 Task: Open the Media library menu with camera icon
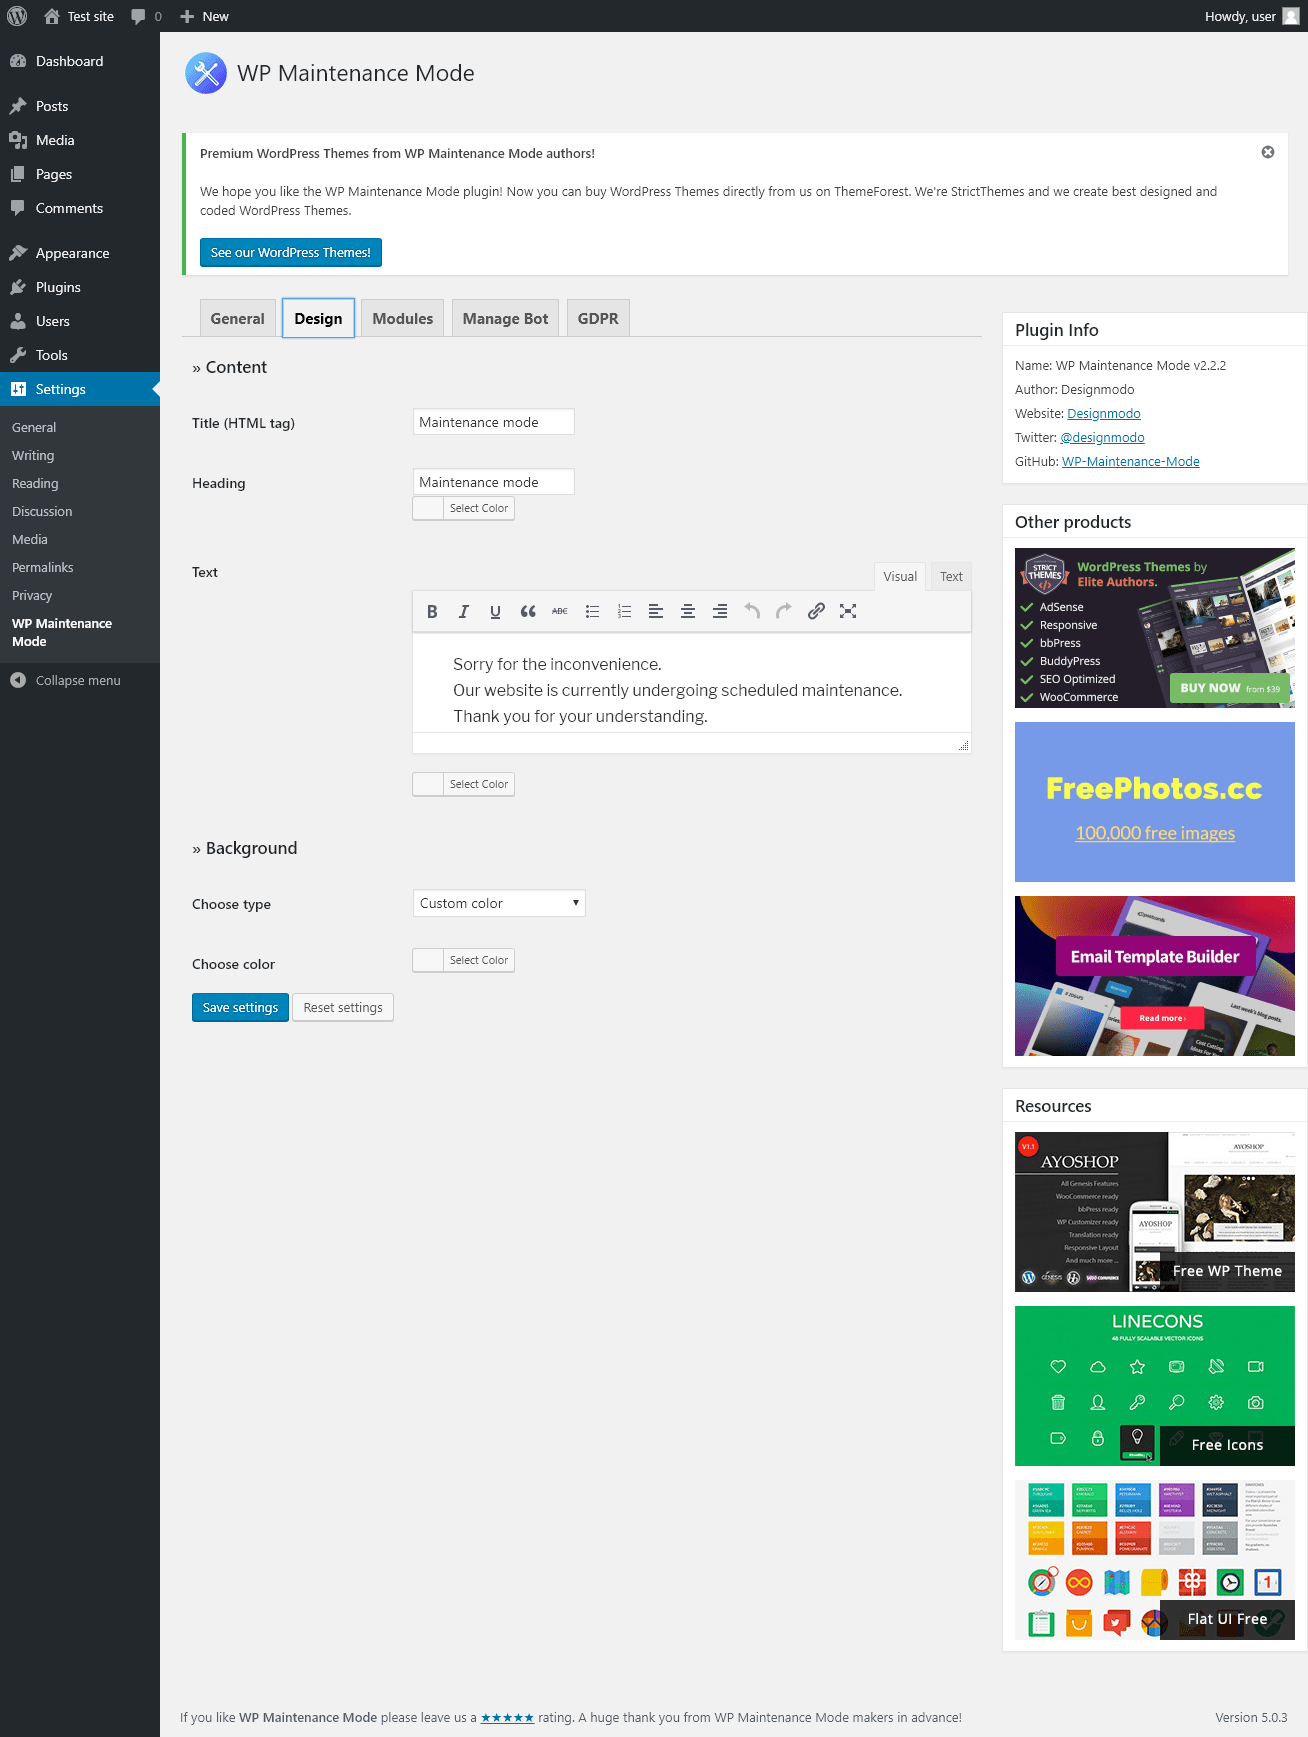coord(80,140)
